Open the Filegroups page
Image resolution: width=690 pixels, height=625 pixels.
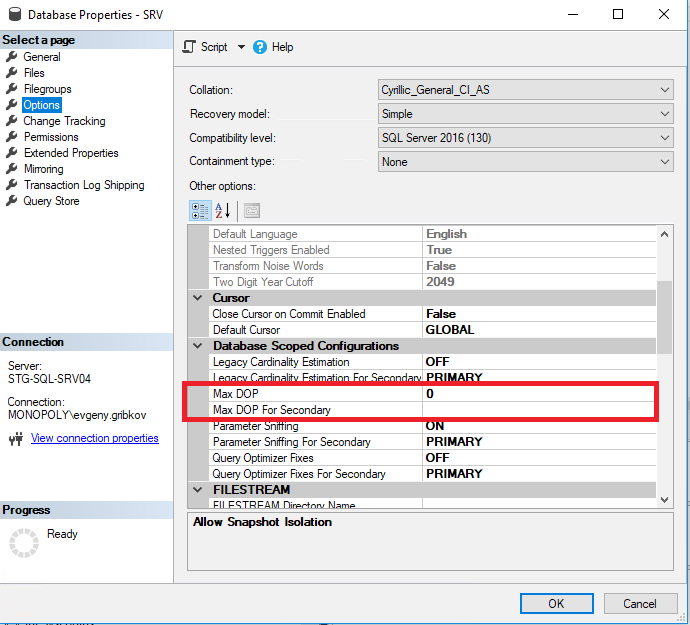47,89
